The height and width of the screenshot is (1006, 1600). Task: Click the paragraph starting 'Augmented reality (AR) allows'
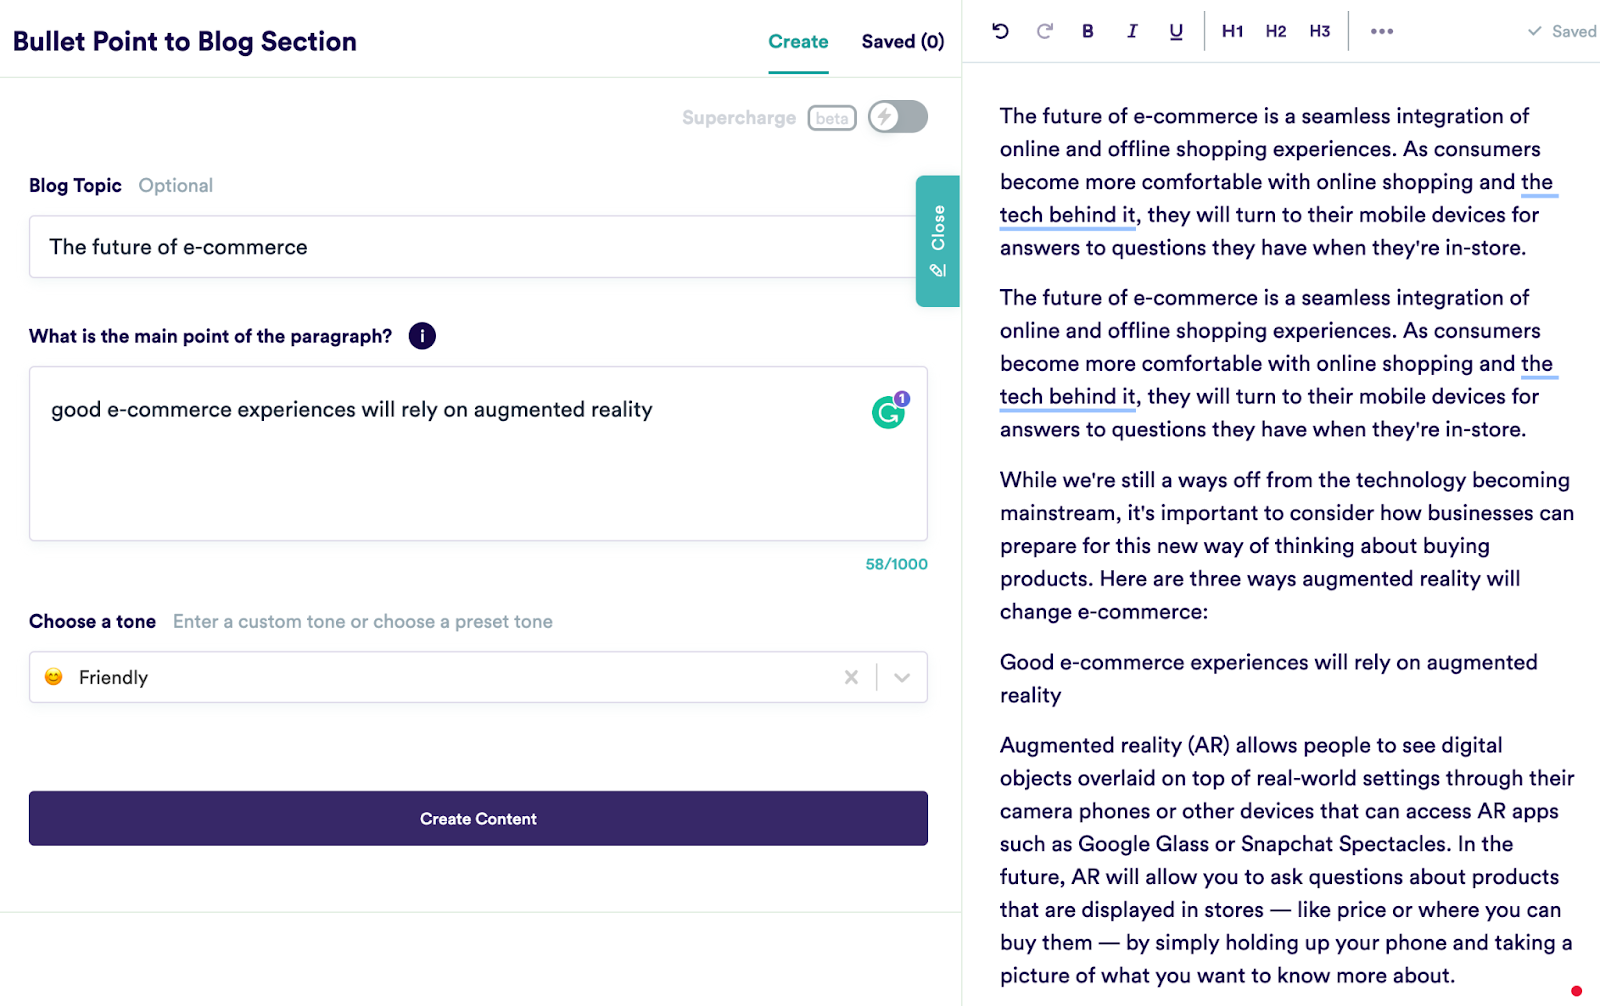click(x=1286, y=860)
